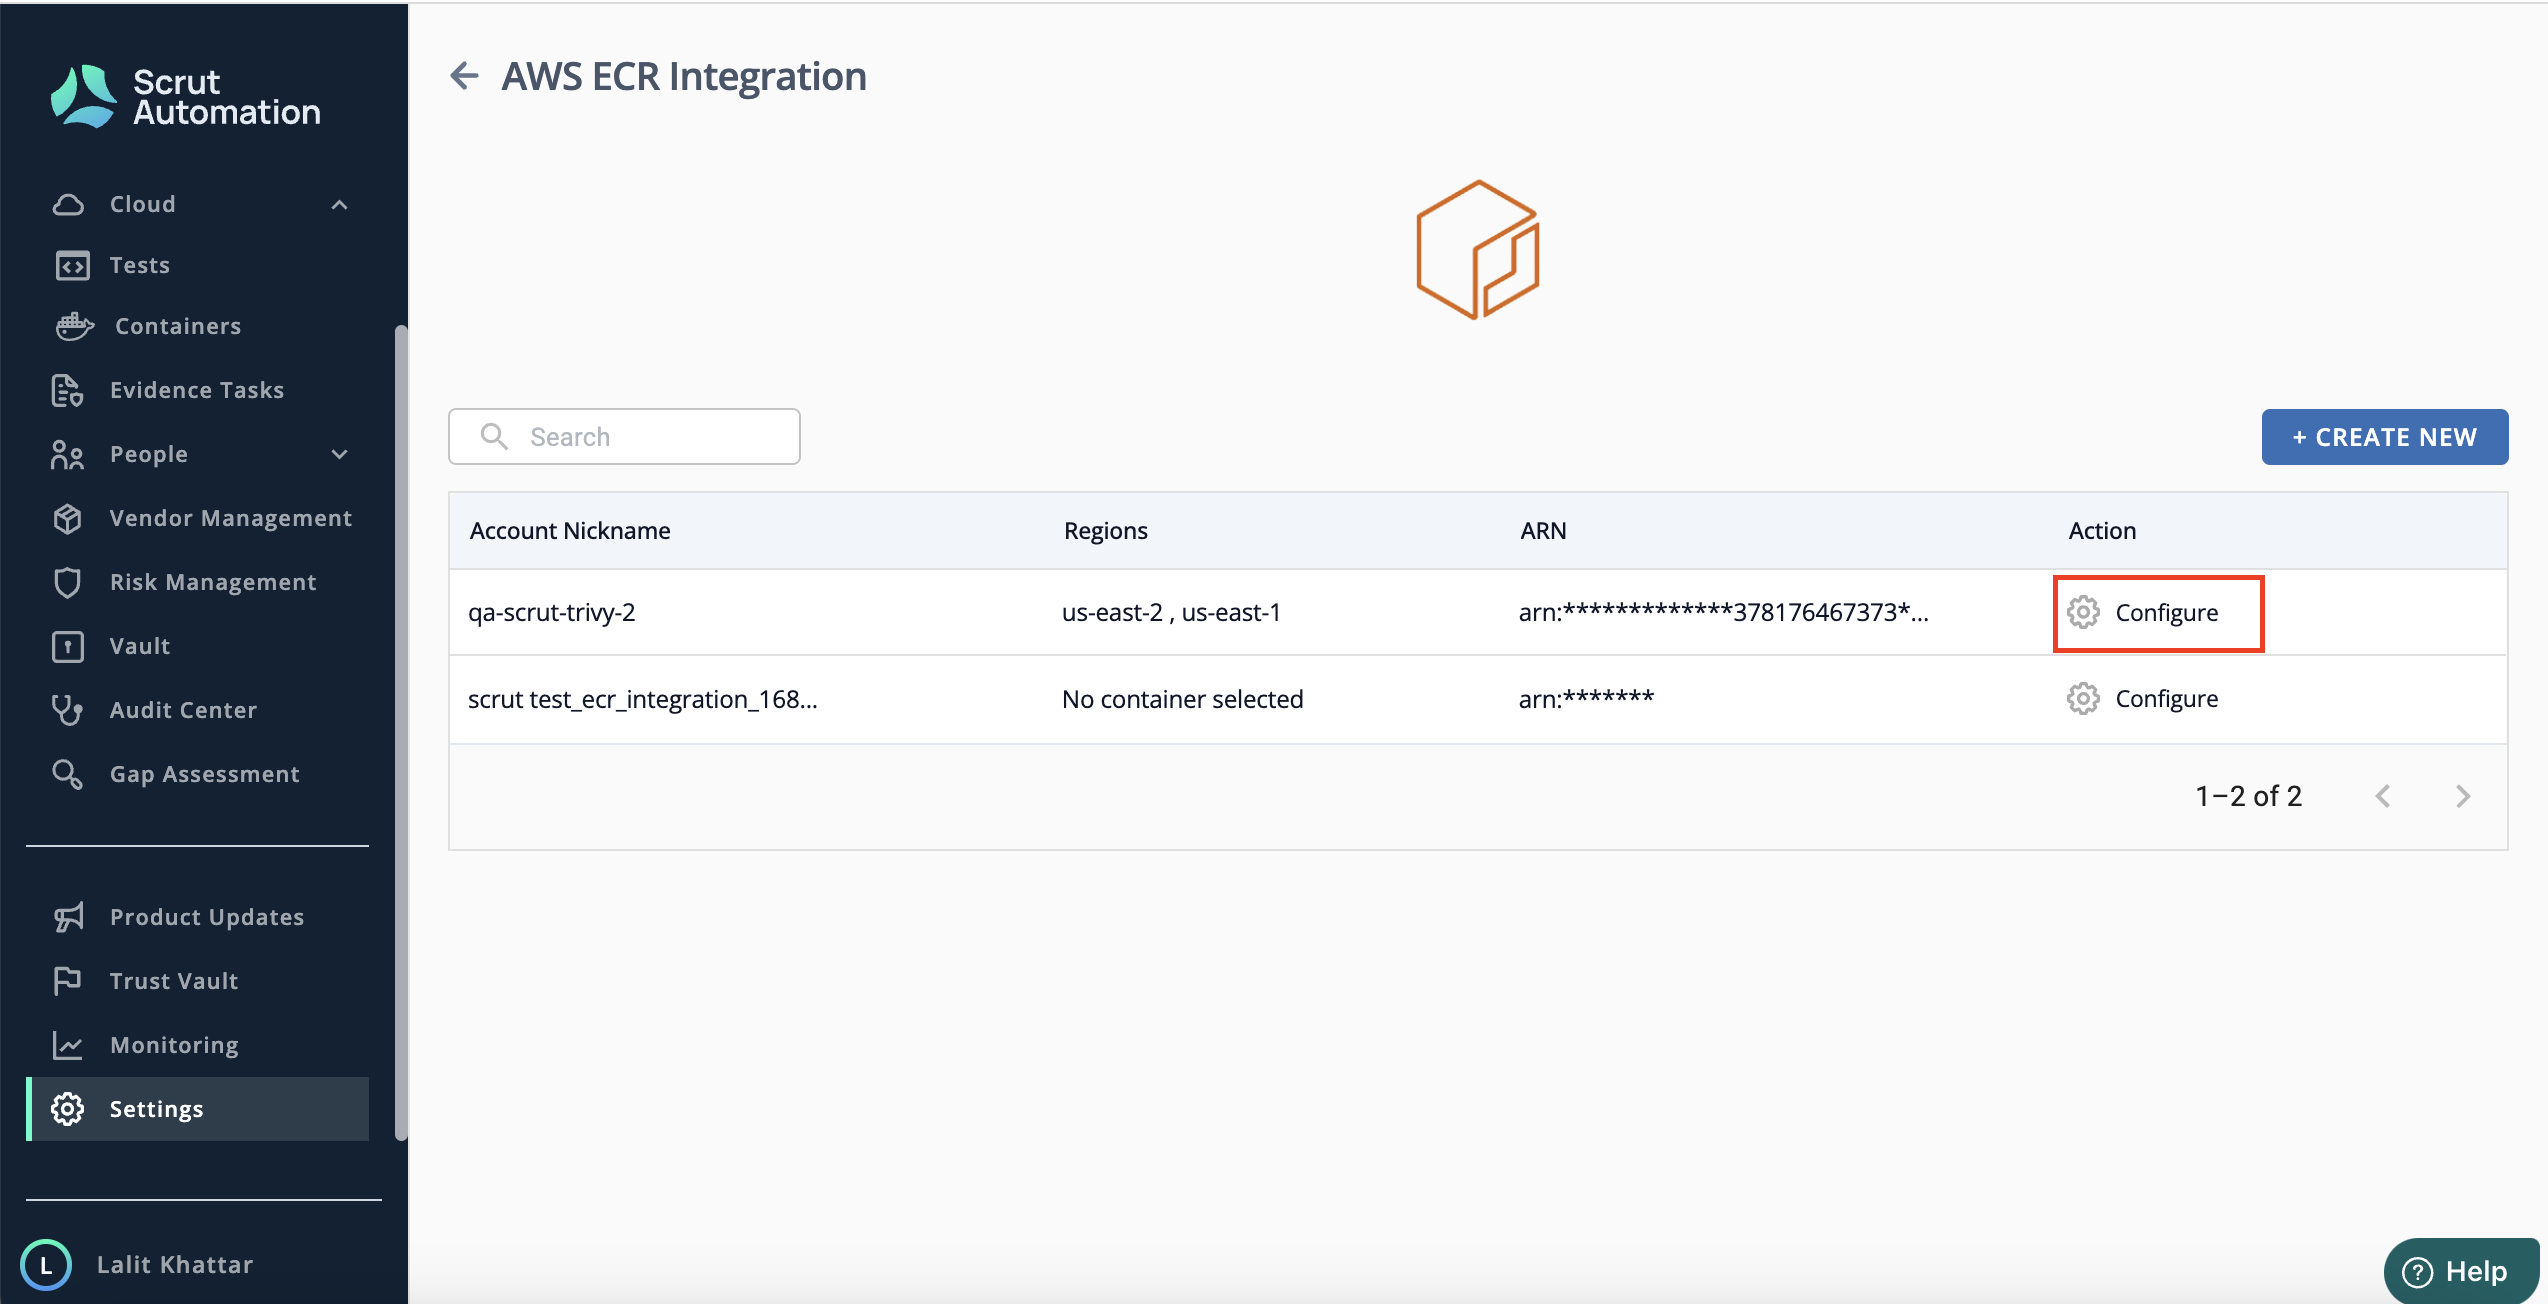Click the Account Nickname column header
The height and width of the screenshot is (1304, 2548).
[570, 530]
